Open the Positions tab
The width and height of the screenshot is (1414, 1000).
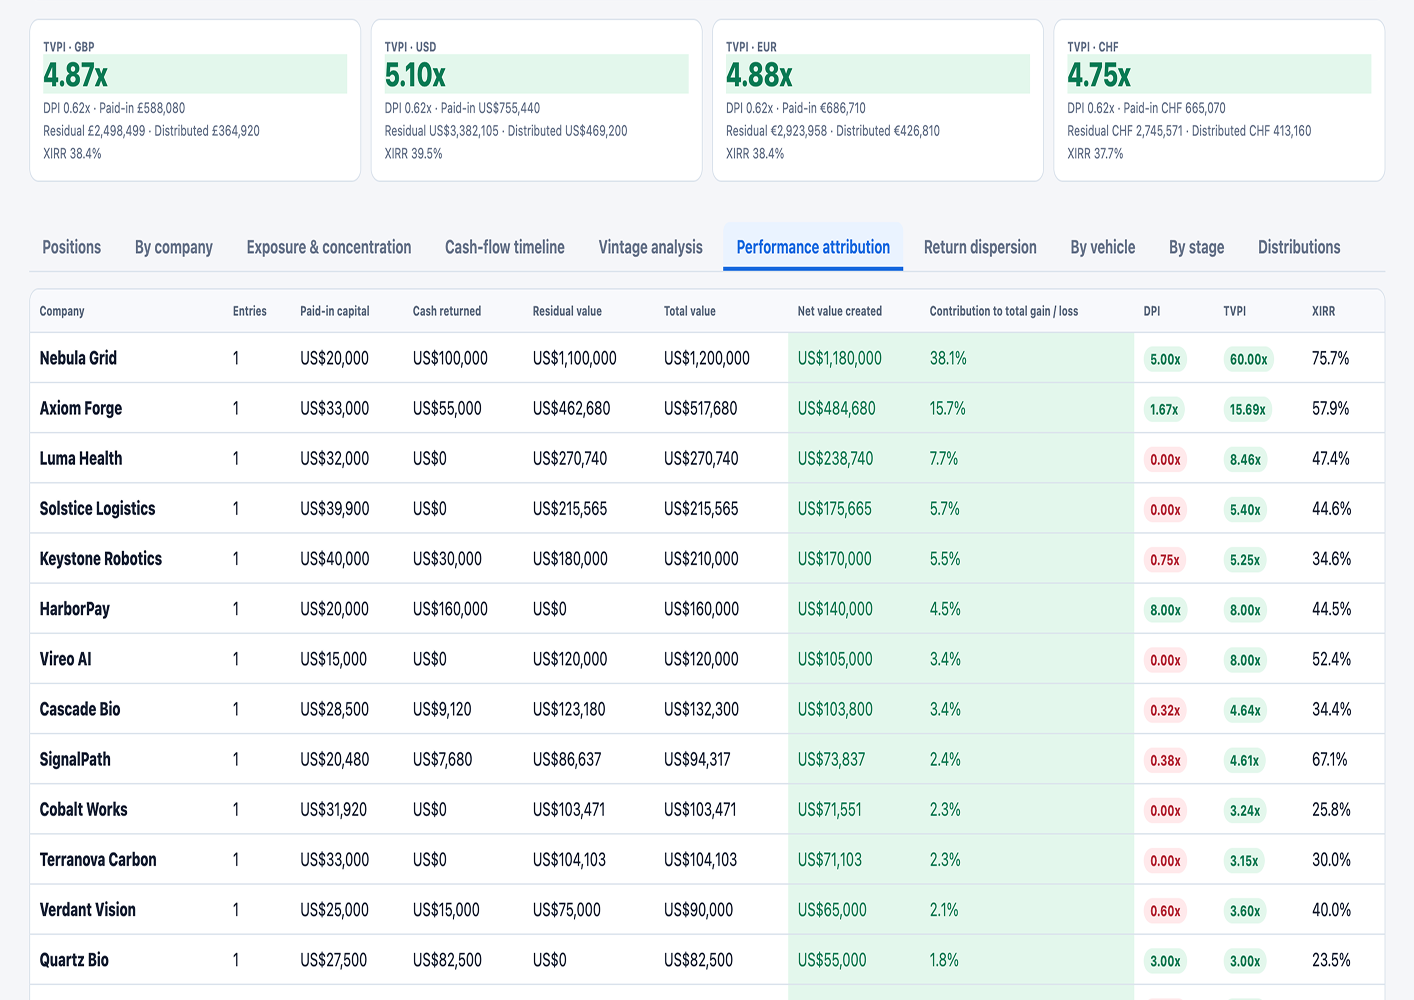point(71,247)
